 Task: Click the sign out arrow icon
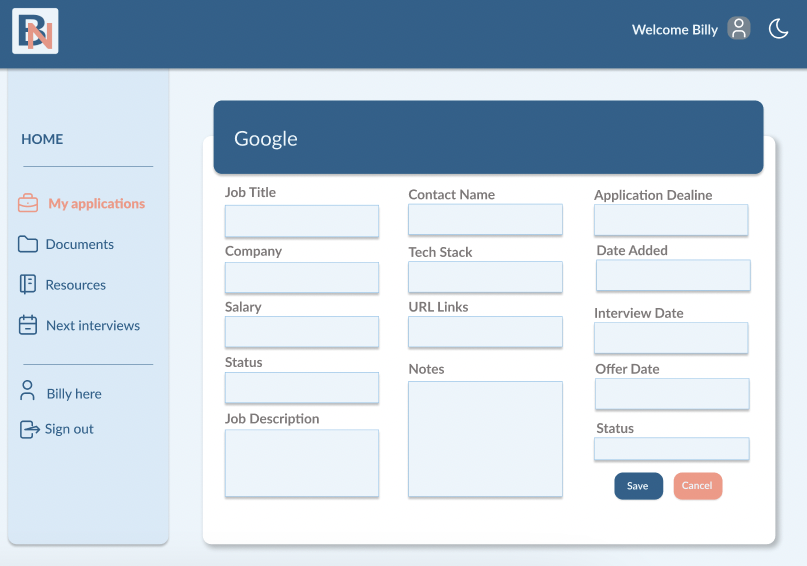pos(29,429)
